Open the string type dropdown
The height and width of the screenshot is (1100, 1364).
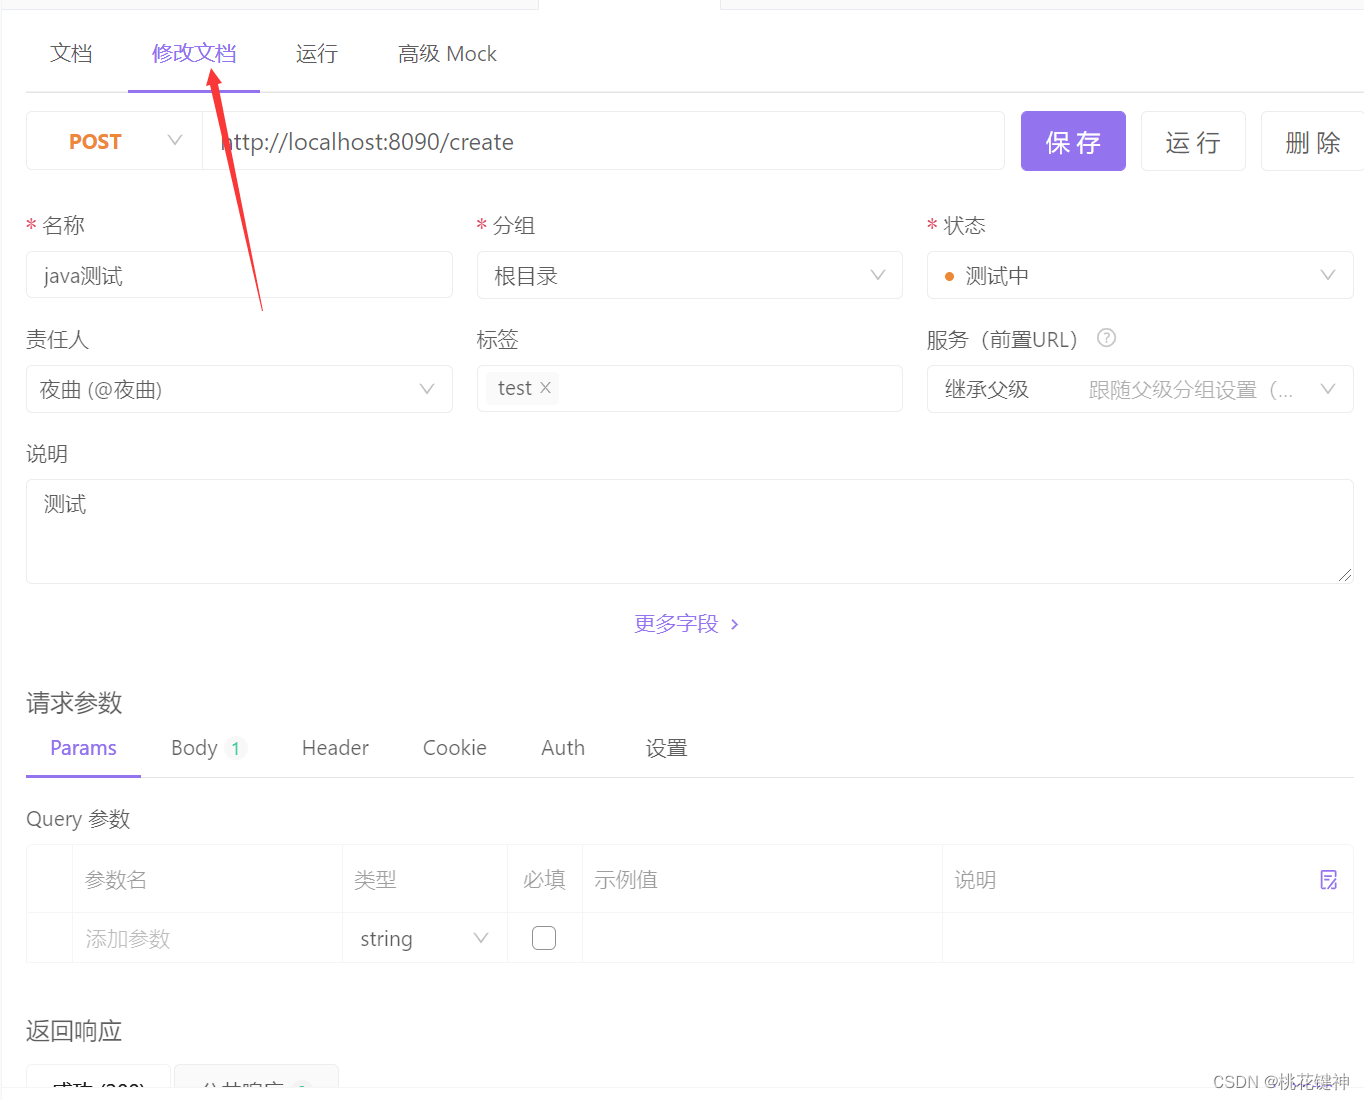click(425, 938)
